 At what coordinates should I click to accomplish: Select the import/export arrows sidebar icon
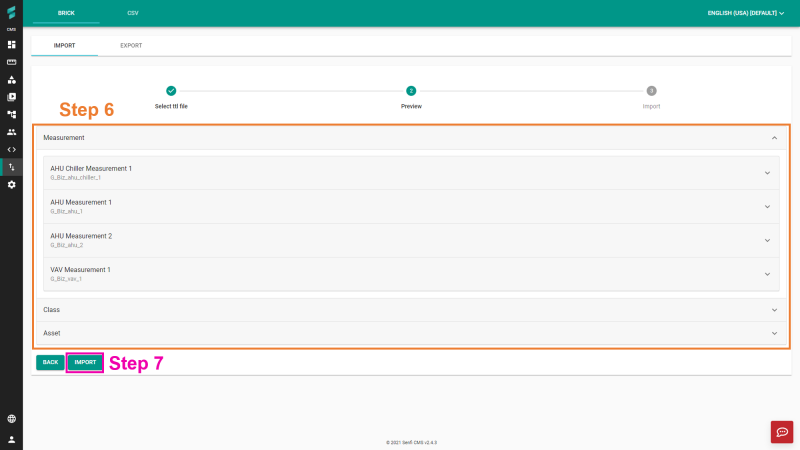tap(11, 167)
